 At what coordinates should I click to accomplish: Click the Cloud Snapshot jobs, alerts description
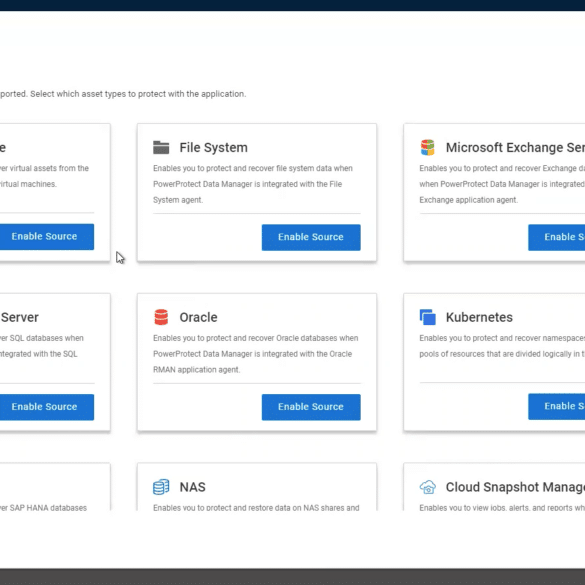point(502,507)
